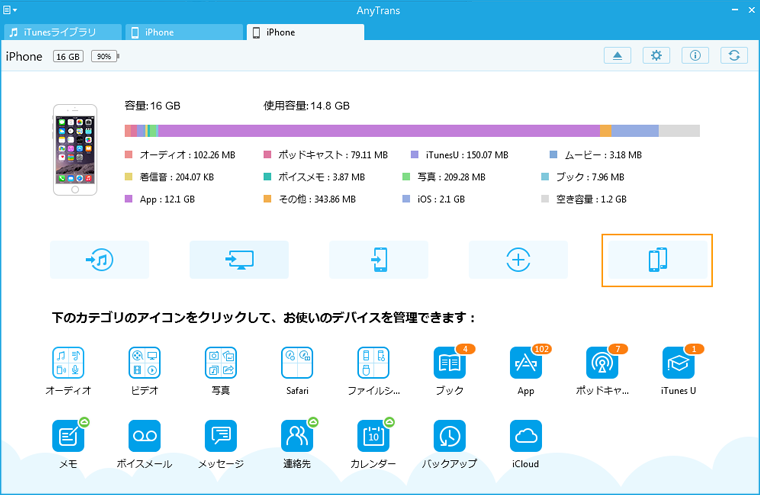Click the 使用容量:14.8 GB text

[x=306, y=106]
